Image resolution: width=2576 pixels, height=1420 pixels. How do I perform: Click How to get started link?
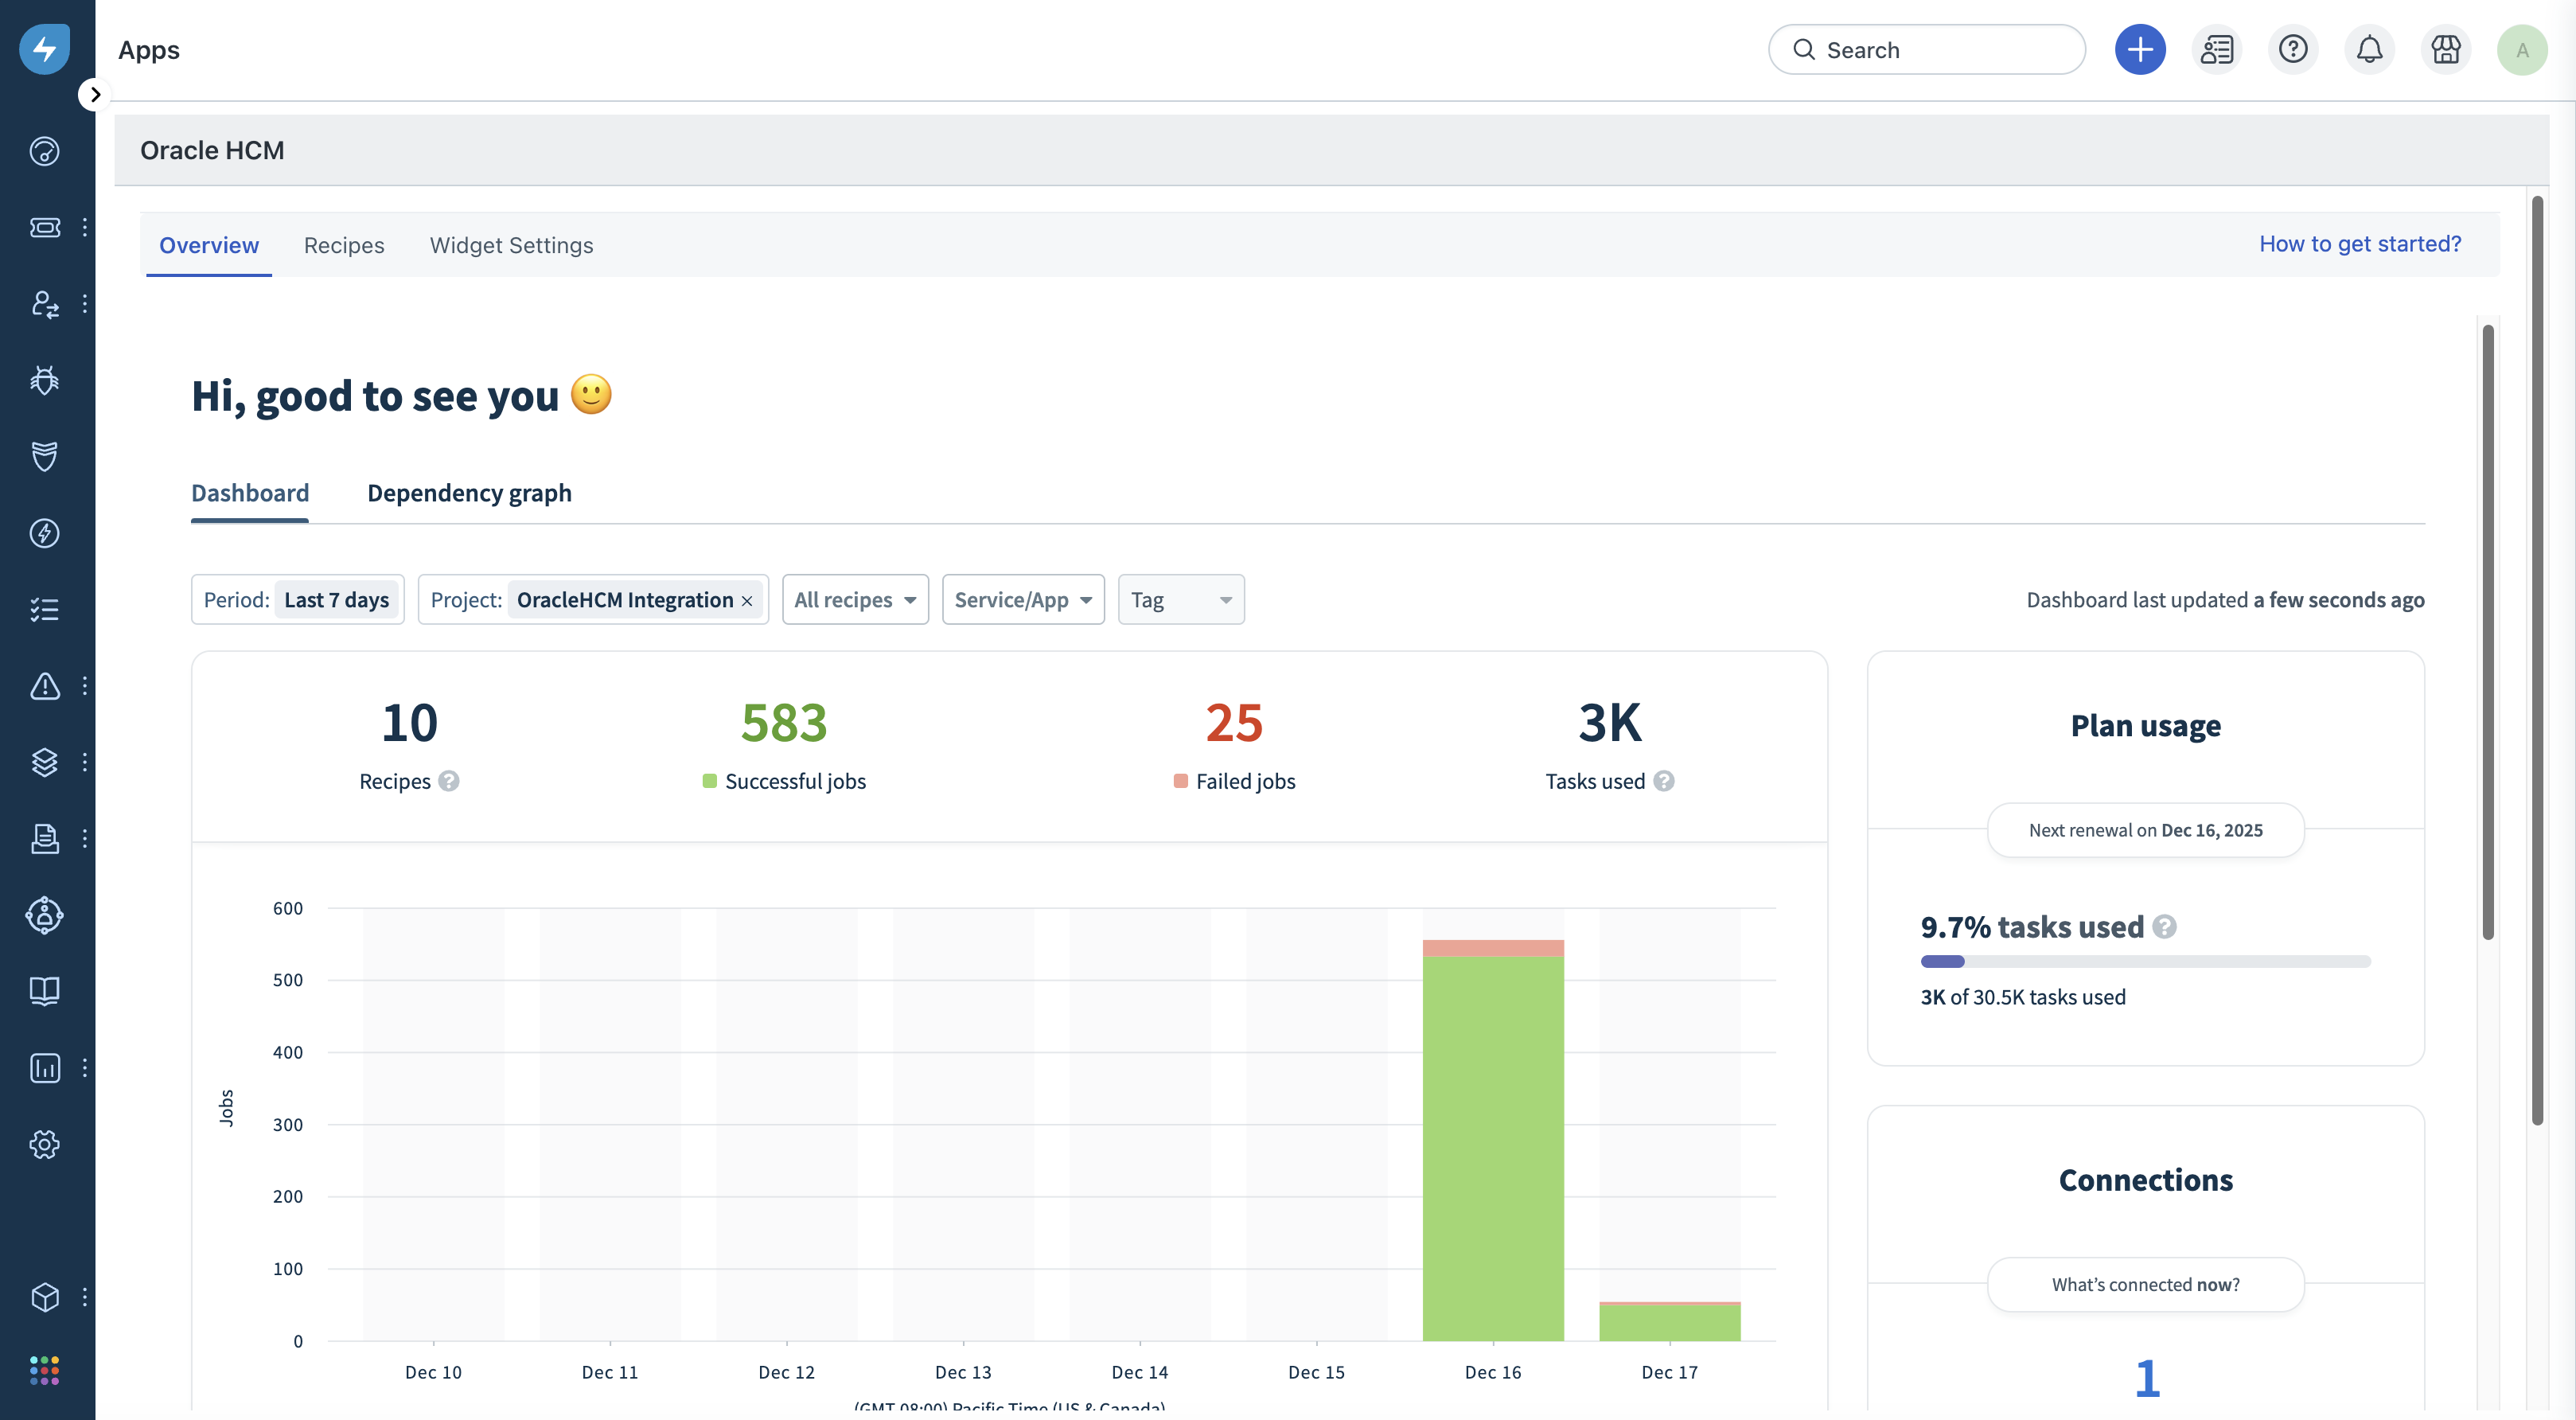coord(2359,244)
